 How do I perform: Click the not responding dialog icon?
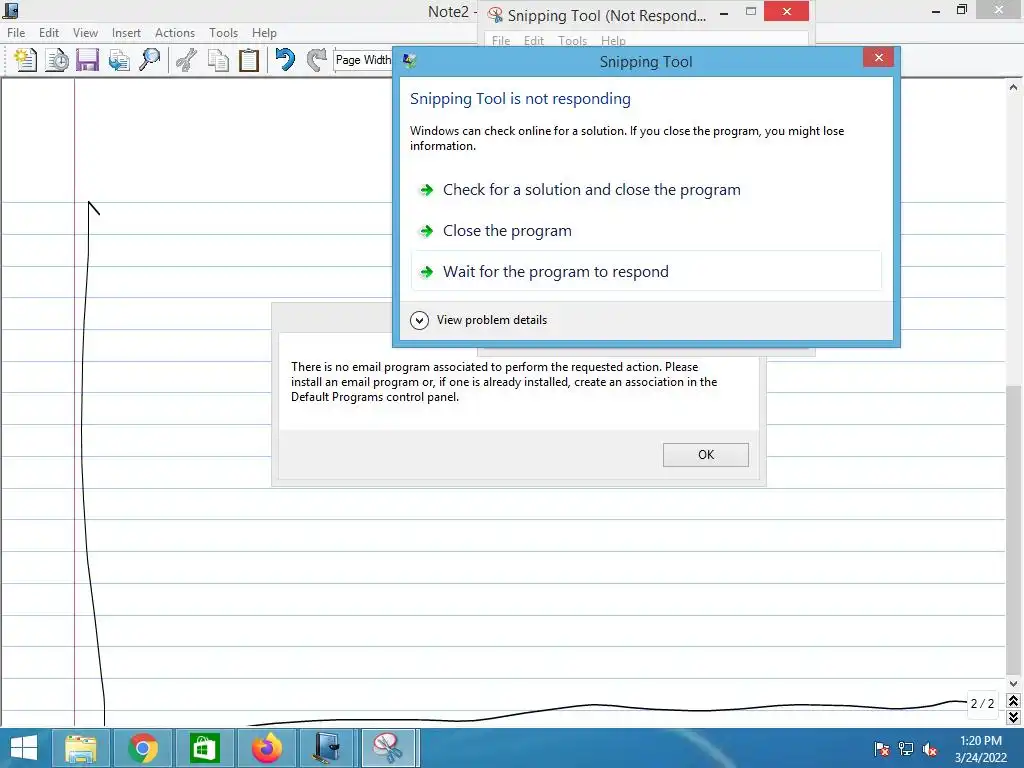(x=410, y=61)
